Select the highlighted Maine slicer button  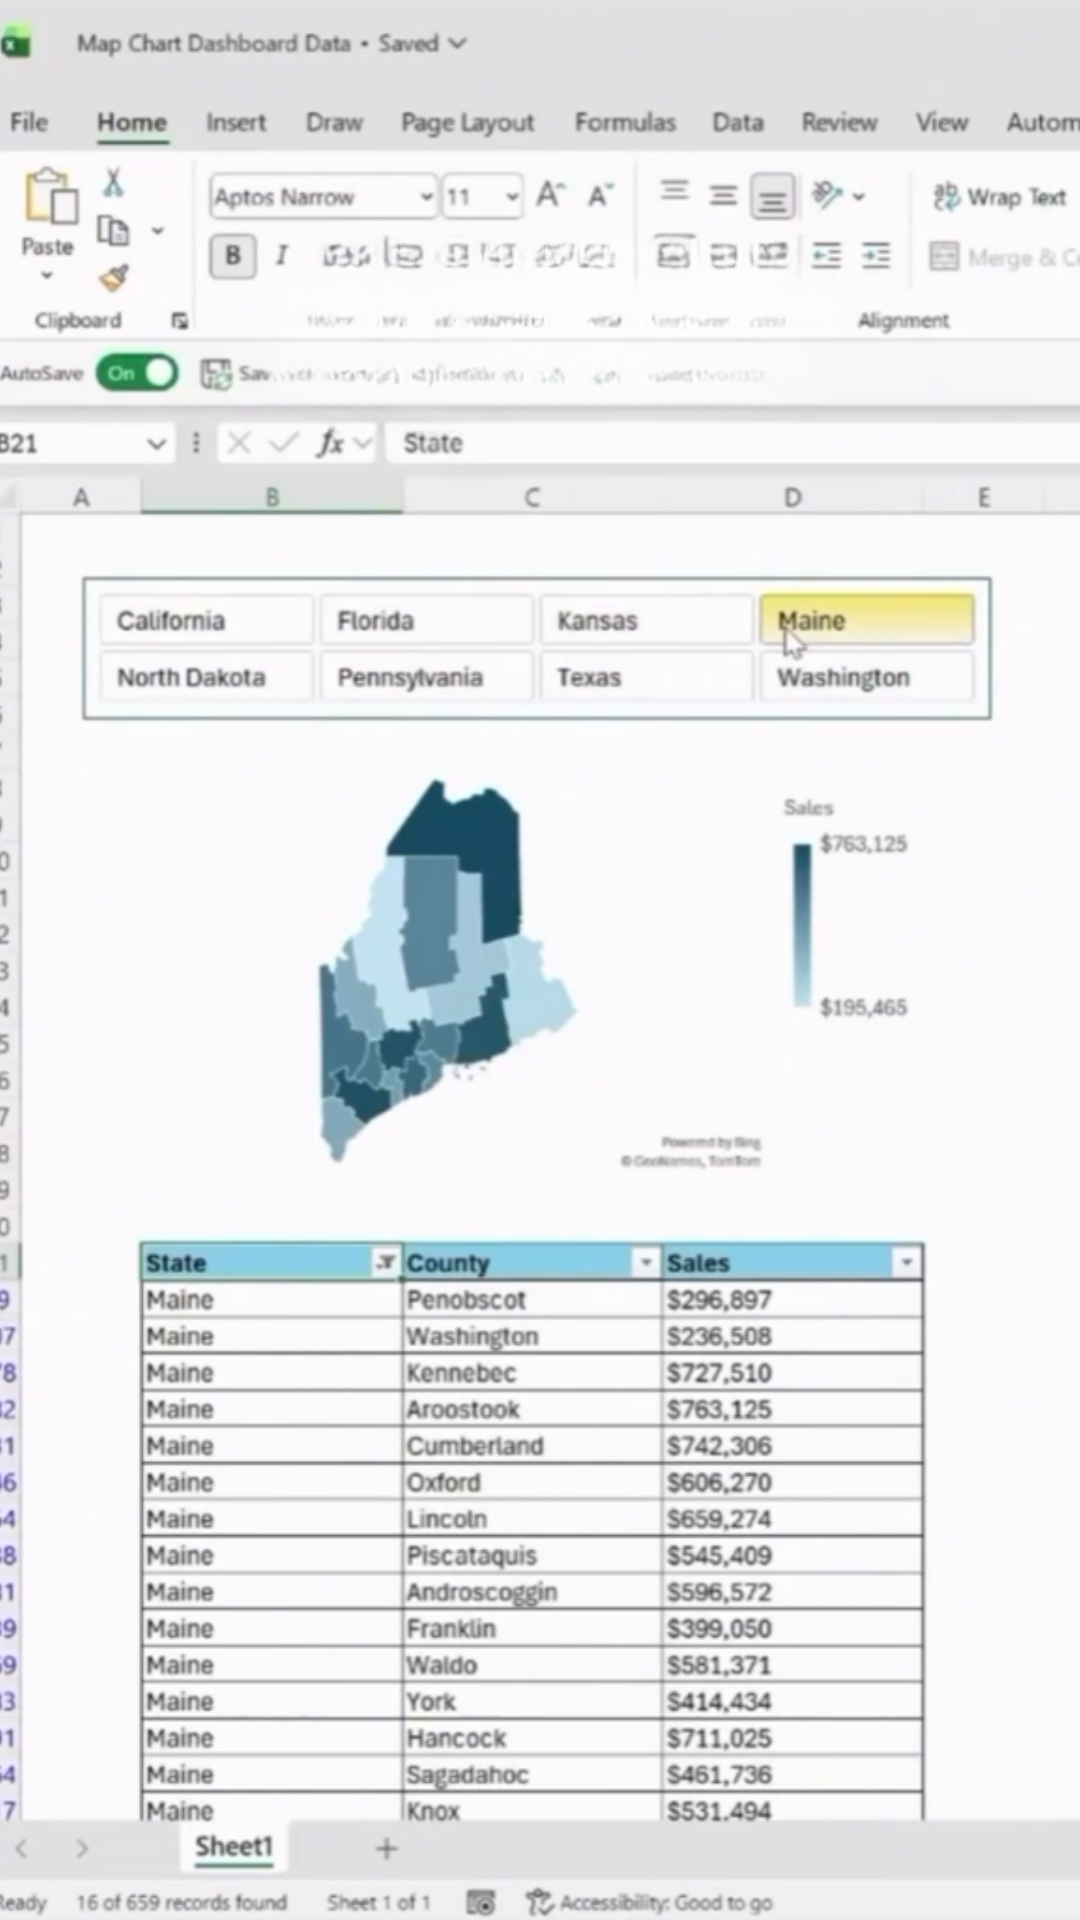point(866,620)
